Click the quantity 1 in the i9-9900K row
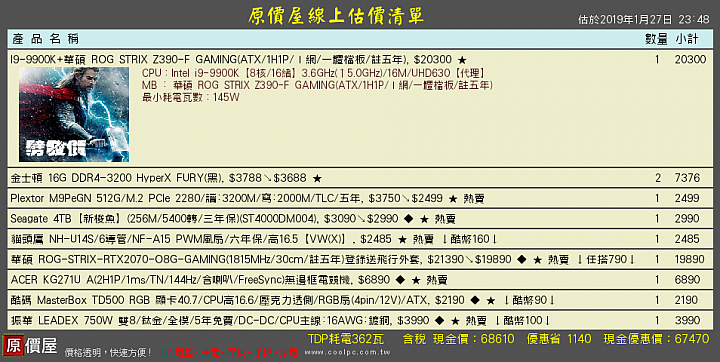720x362 pixels. [657, 60]
